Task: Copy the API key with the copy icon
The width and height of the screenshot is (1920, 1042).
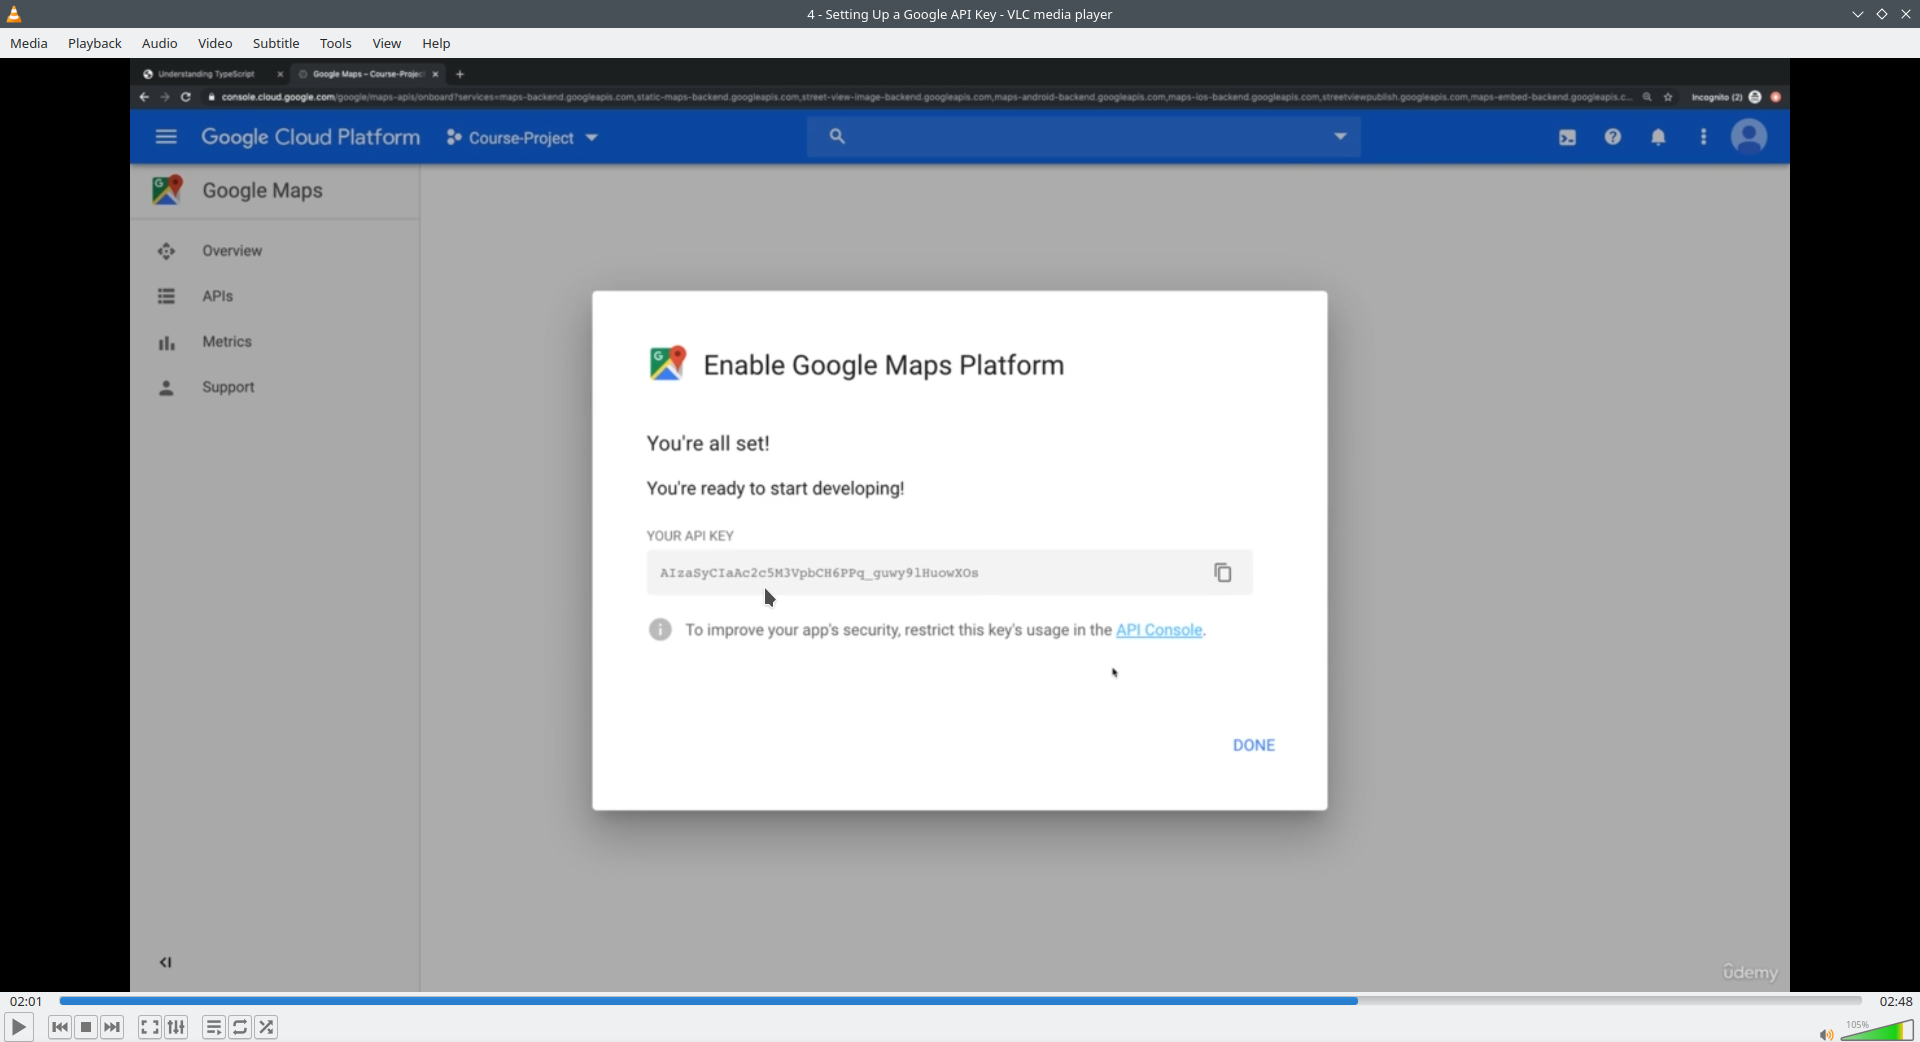Action: 1223,572
